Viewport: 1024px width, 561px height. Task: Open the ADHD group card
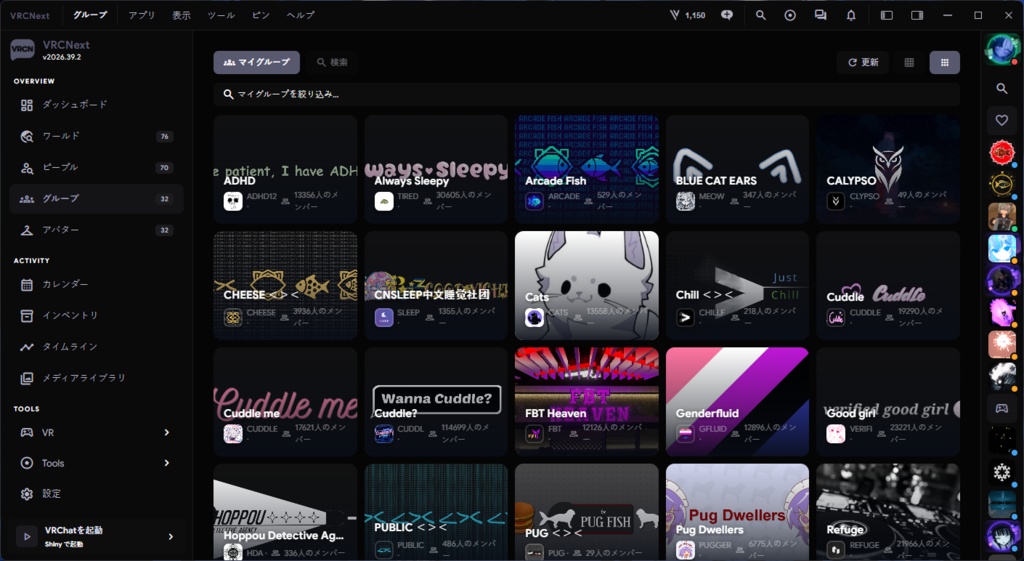pos(285,170)
